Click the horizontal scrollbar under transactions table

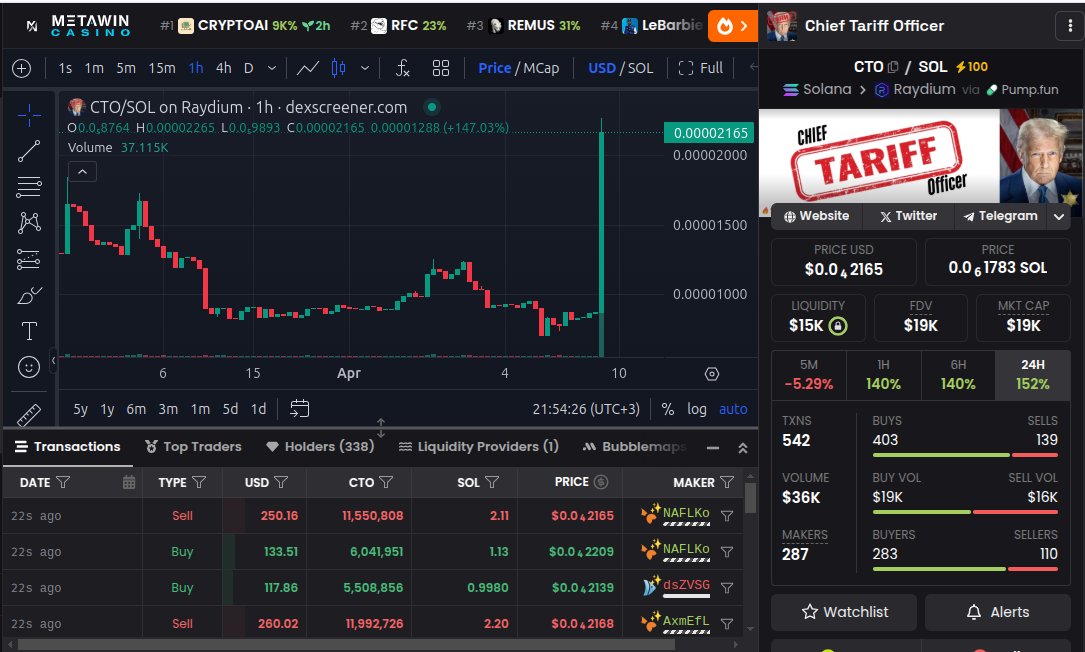346,645
